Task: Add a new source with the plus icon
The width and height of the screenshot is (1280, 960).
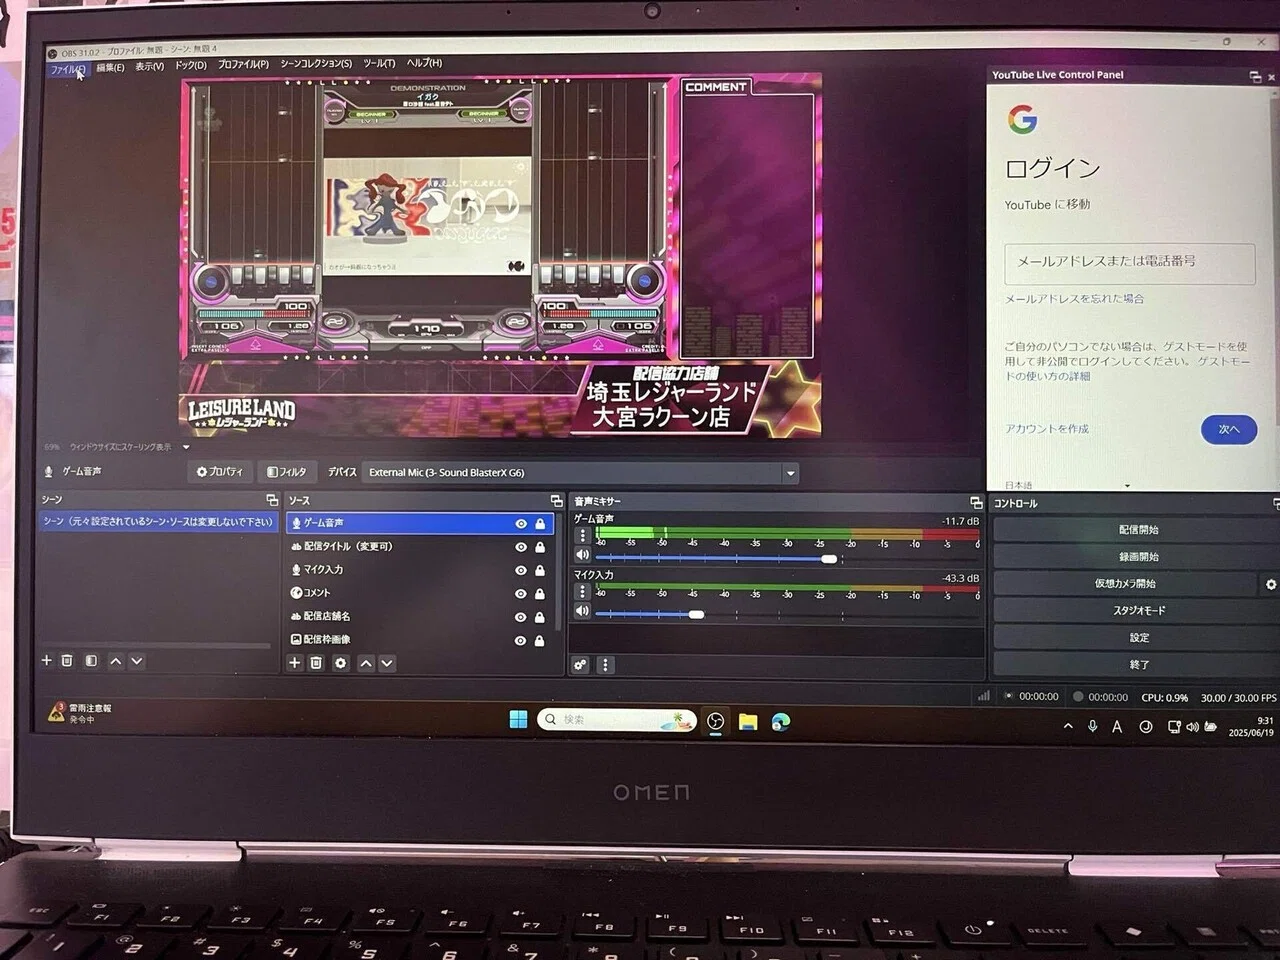Action: coord(294,663)
